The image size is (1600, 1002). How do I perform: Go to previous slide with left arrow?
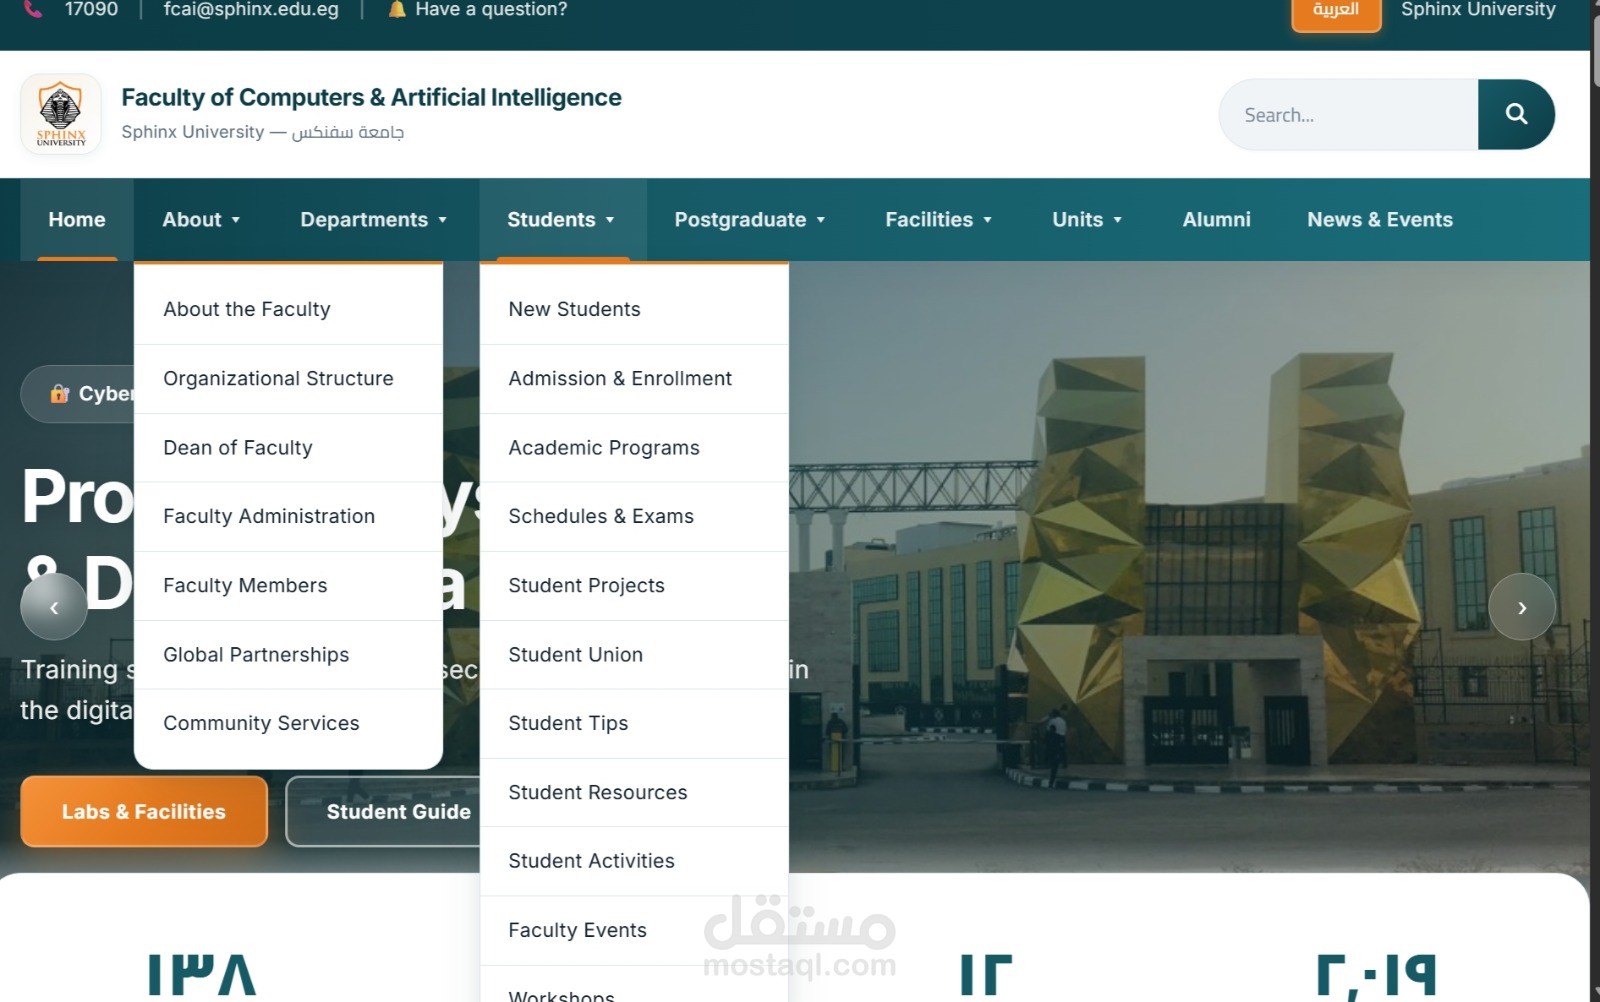tap(54, 606)
